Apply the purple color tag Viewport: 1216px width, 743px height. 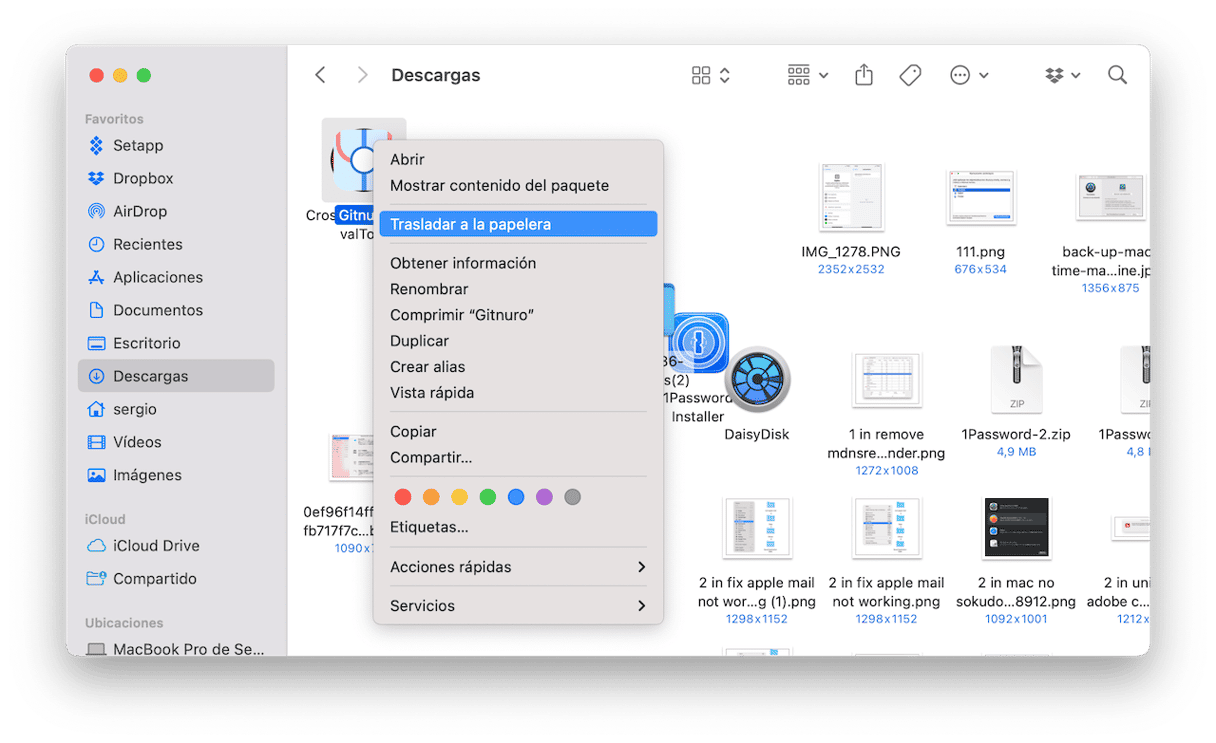[544, 497]
